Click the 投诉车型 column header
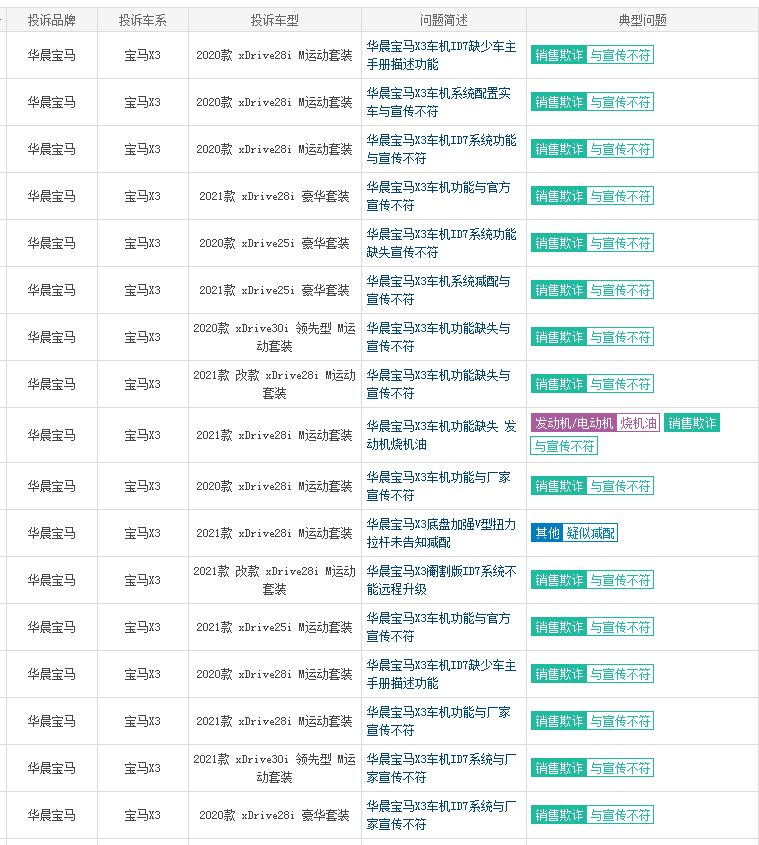This screenshot has width=759, height=845. click(274, 20)
